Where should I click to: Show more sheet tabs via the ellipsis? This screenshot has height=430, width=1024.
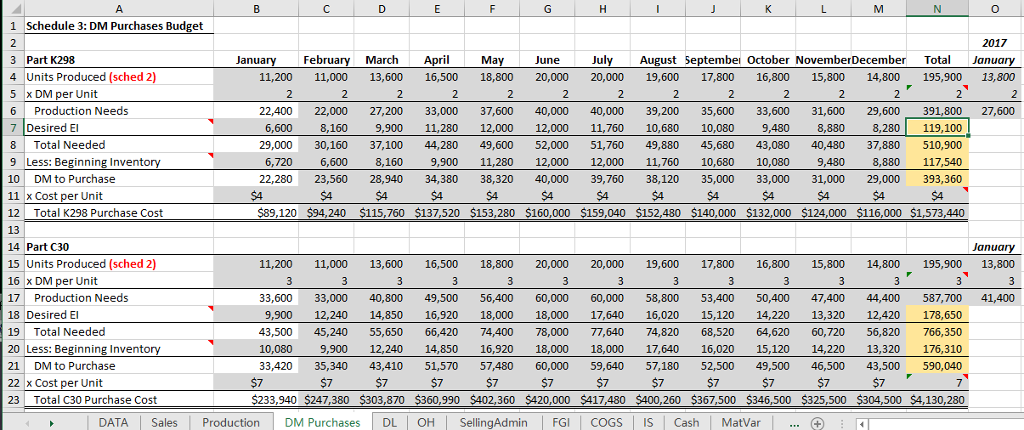tap(793, 423)
